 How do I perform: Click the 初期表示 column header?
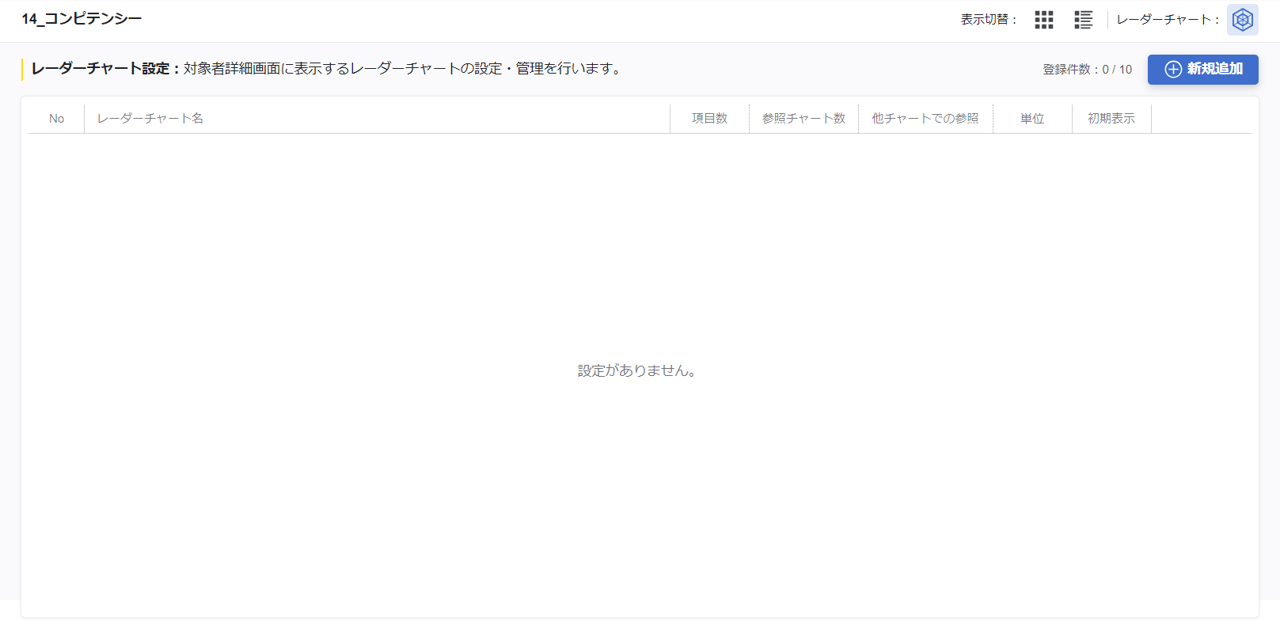tap(1112, 118)
